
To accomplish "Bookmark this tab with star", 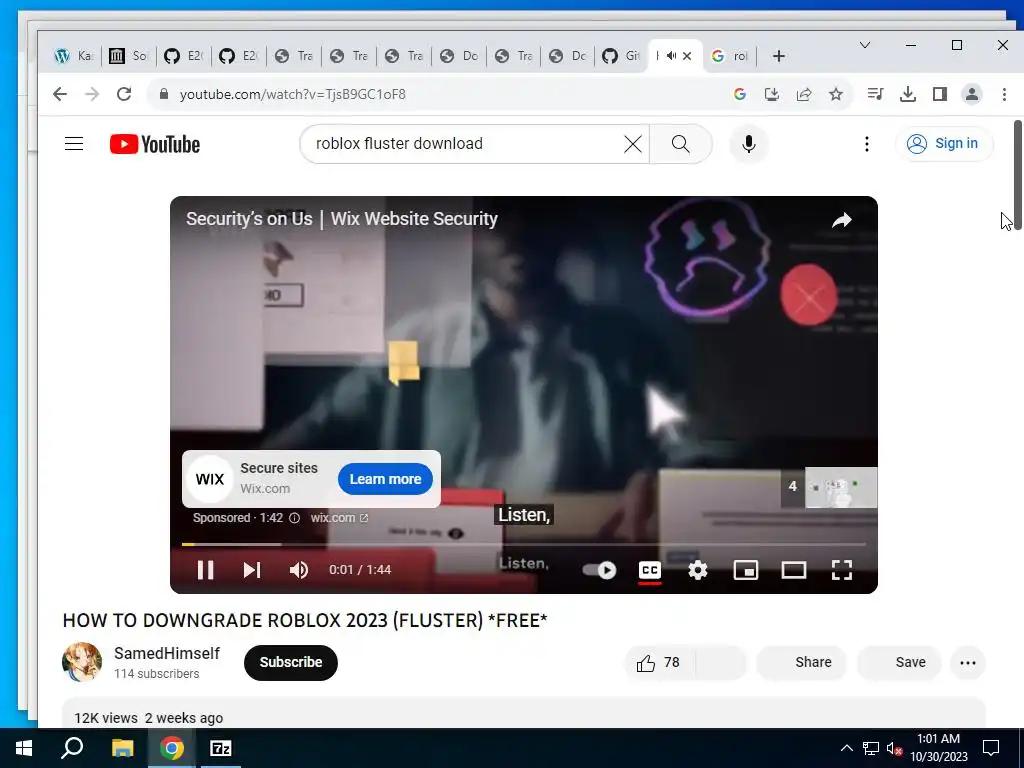I will point(836,94).
